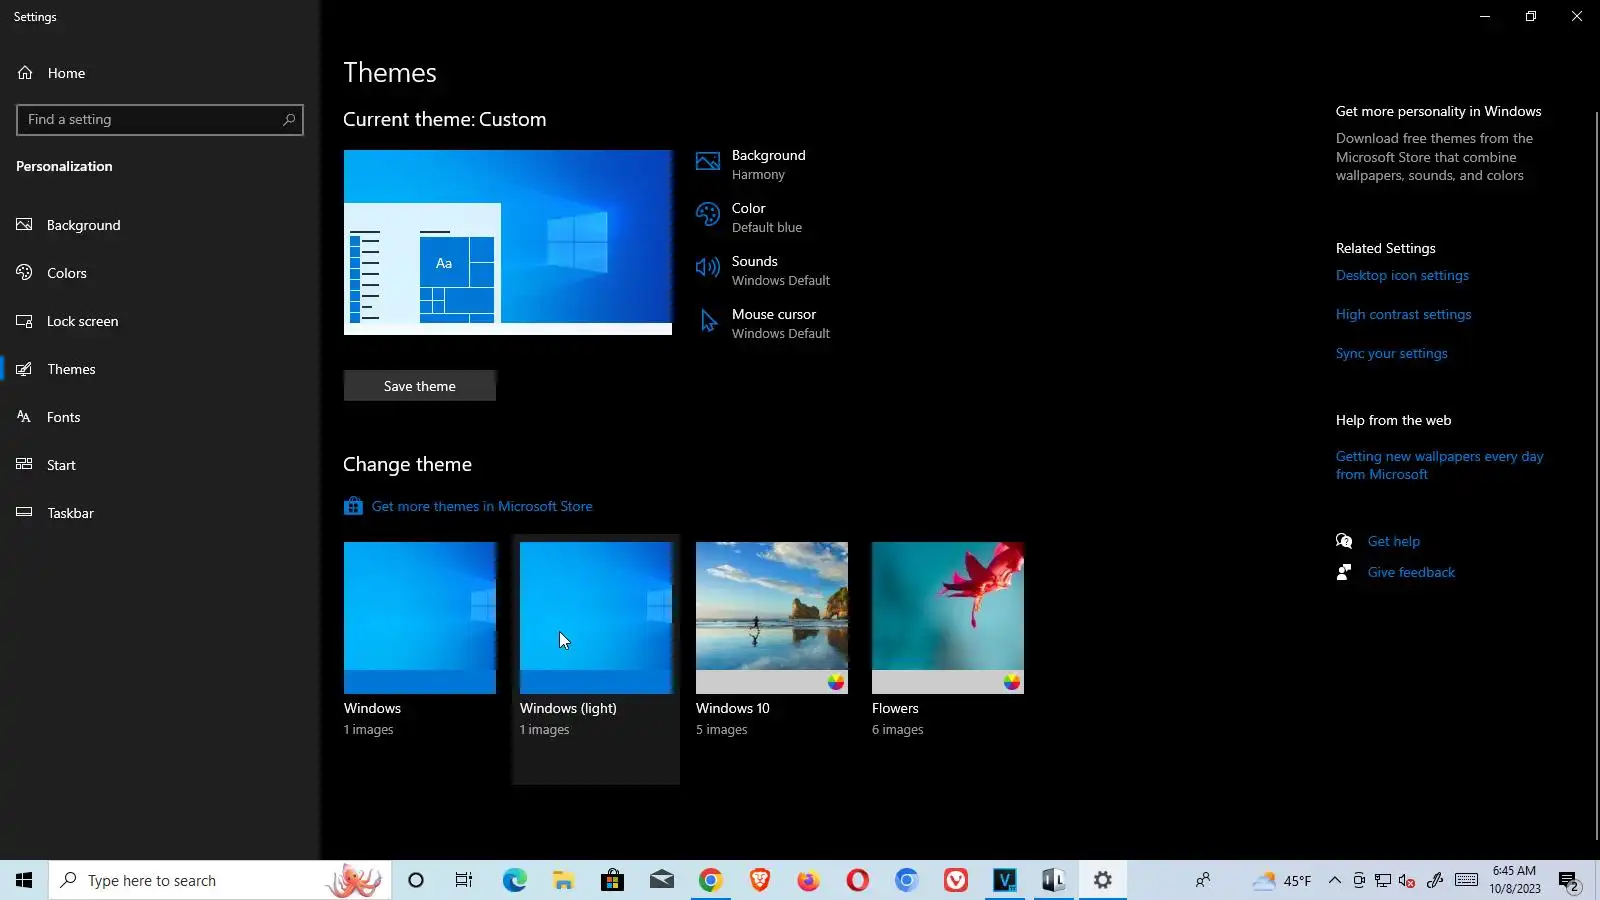
Task: Click the search magnifier icon in Find a setting
Action: coord(289,120)
